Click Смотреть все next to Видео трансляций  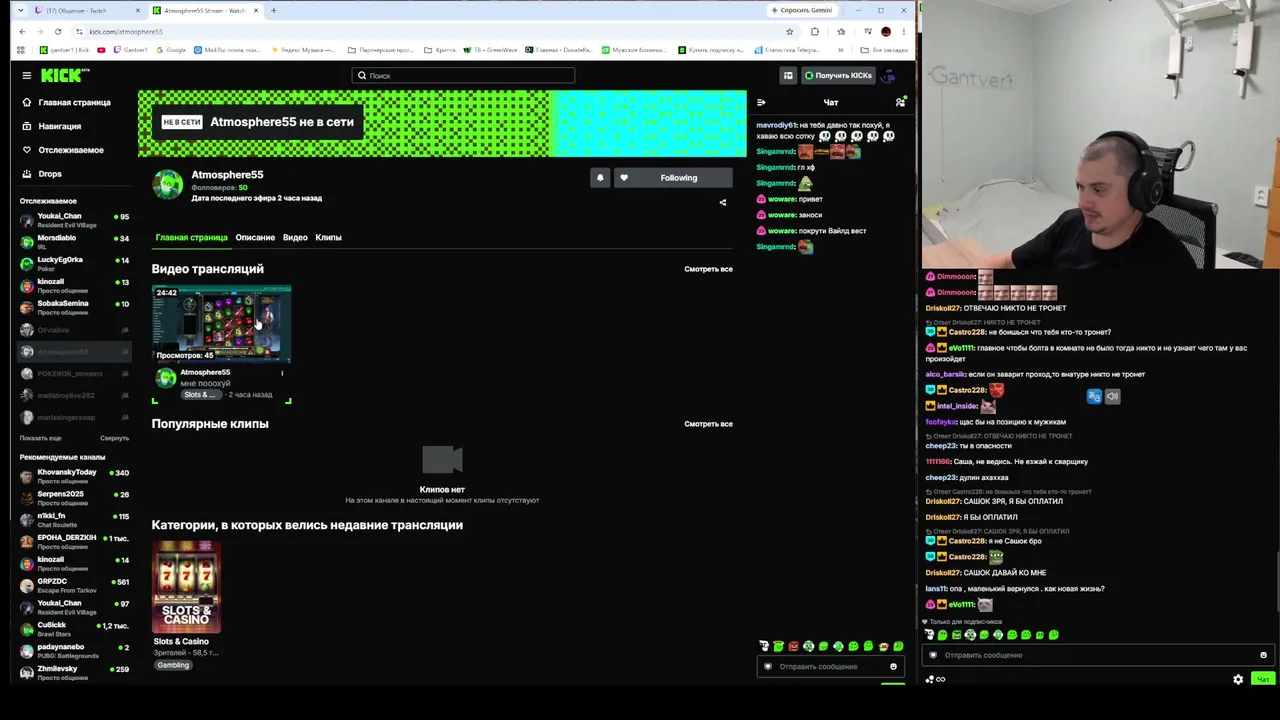click(x=708, y=269)
